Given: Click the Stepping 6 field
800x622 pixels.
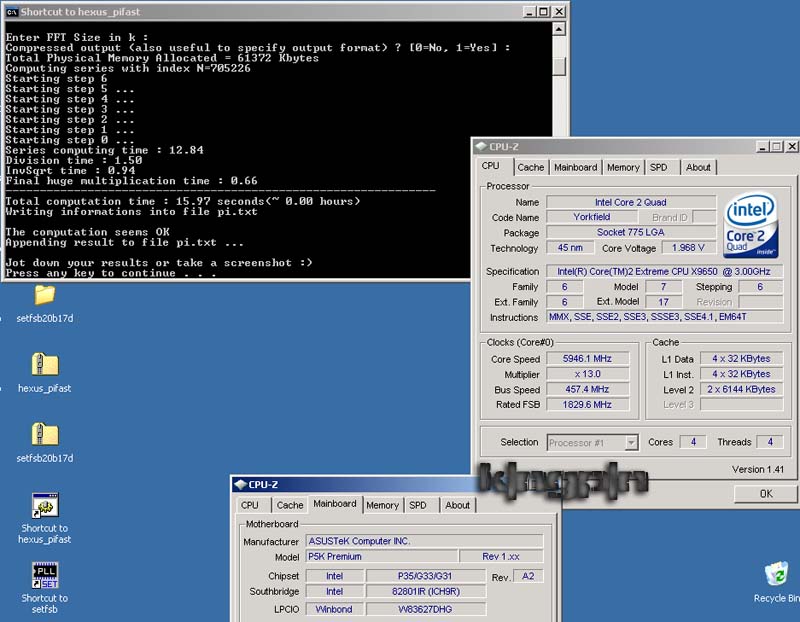Looking at the screenshot, I should pos(760,287).
